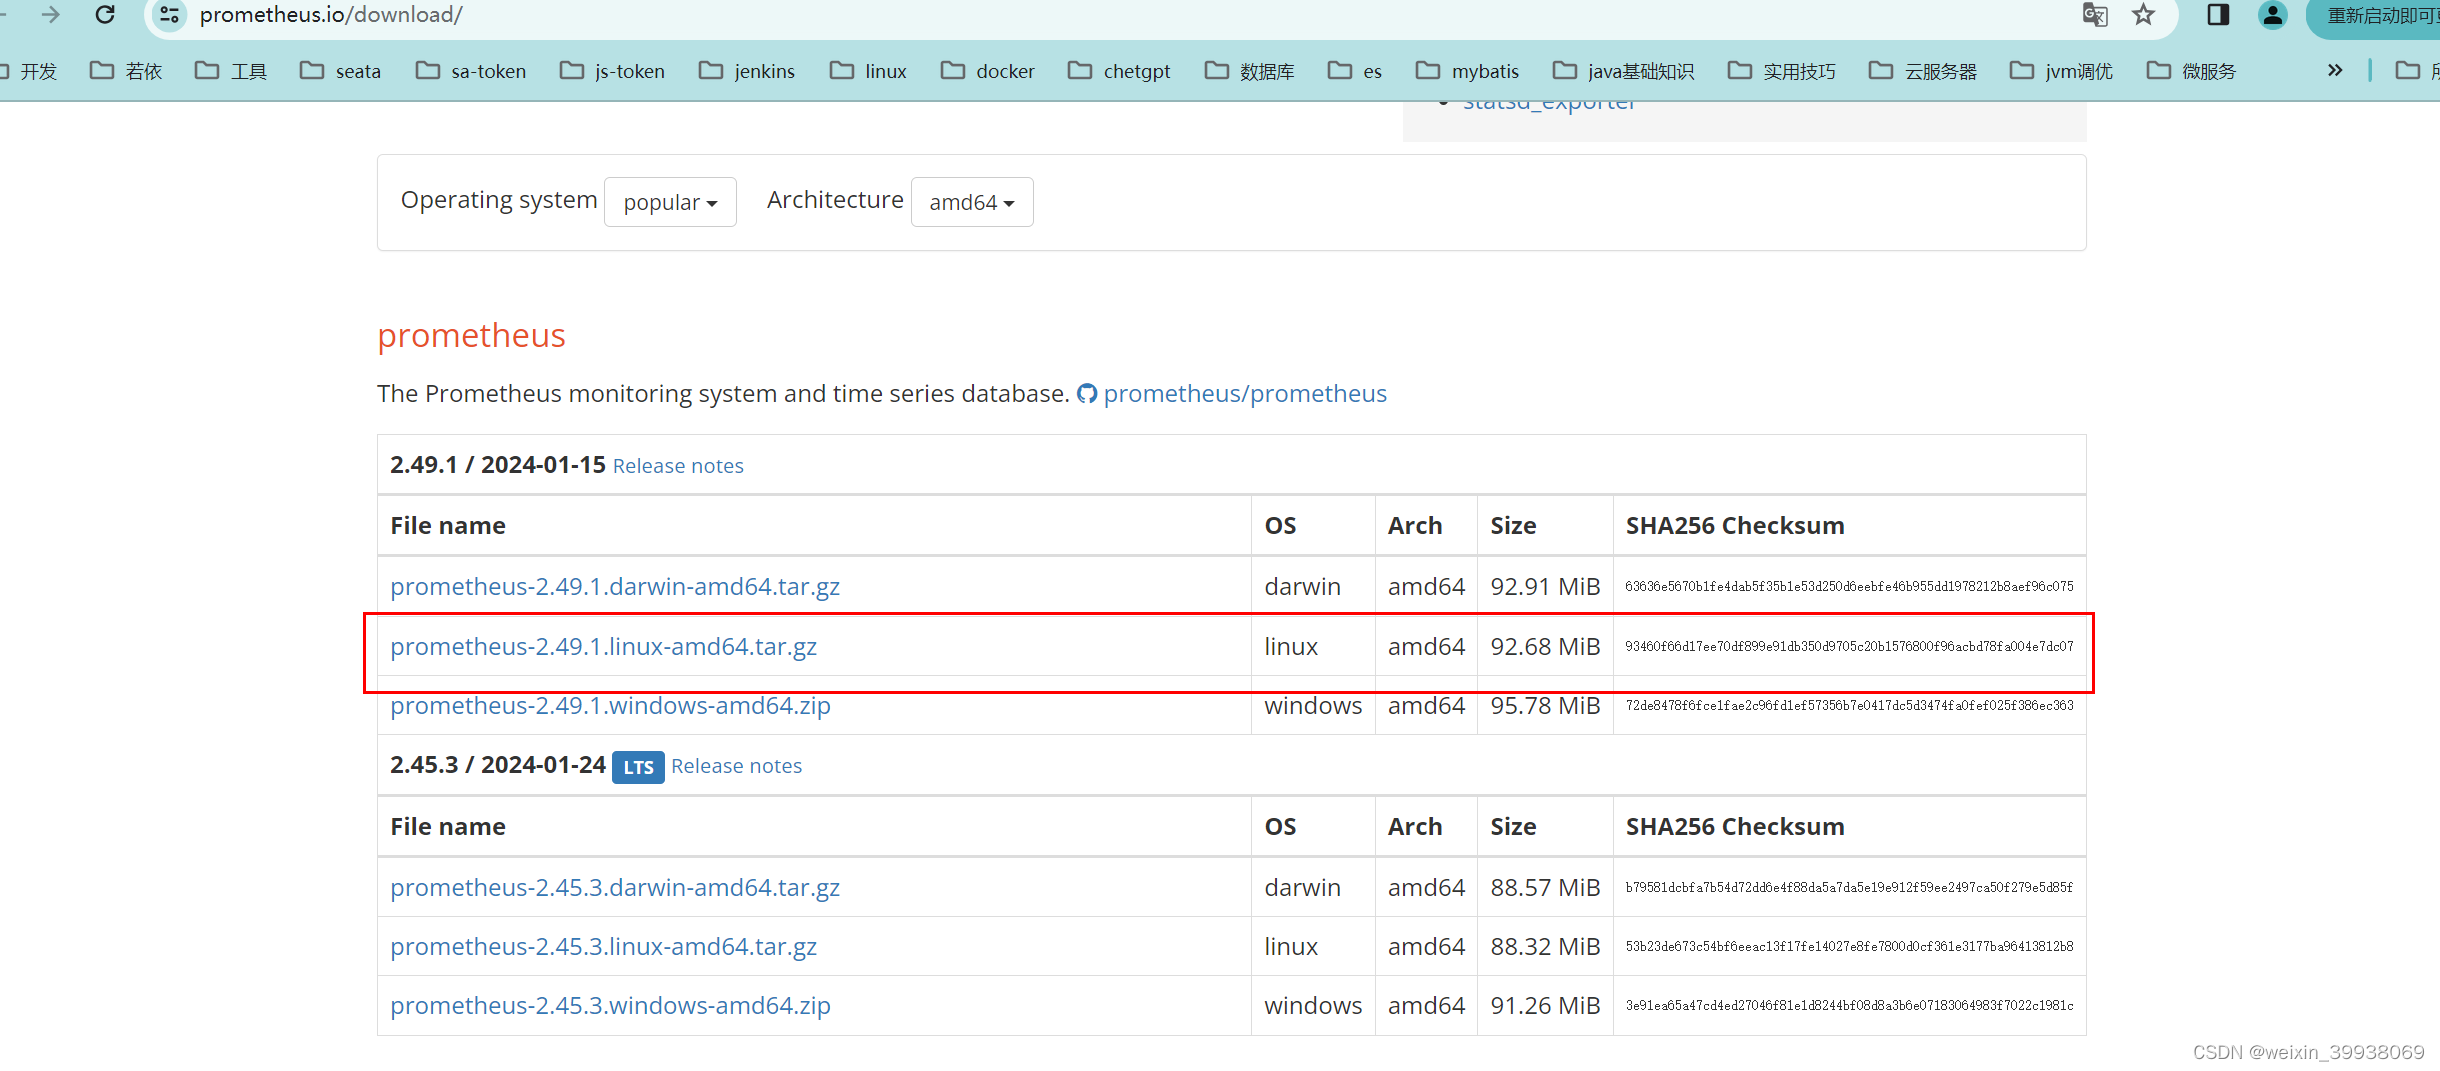Viewport: 2440px width, 1071px height.
Task: Select checksum of 2.49.1 linux file
Action: pos(1849,647)
